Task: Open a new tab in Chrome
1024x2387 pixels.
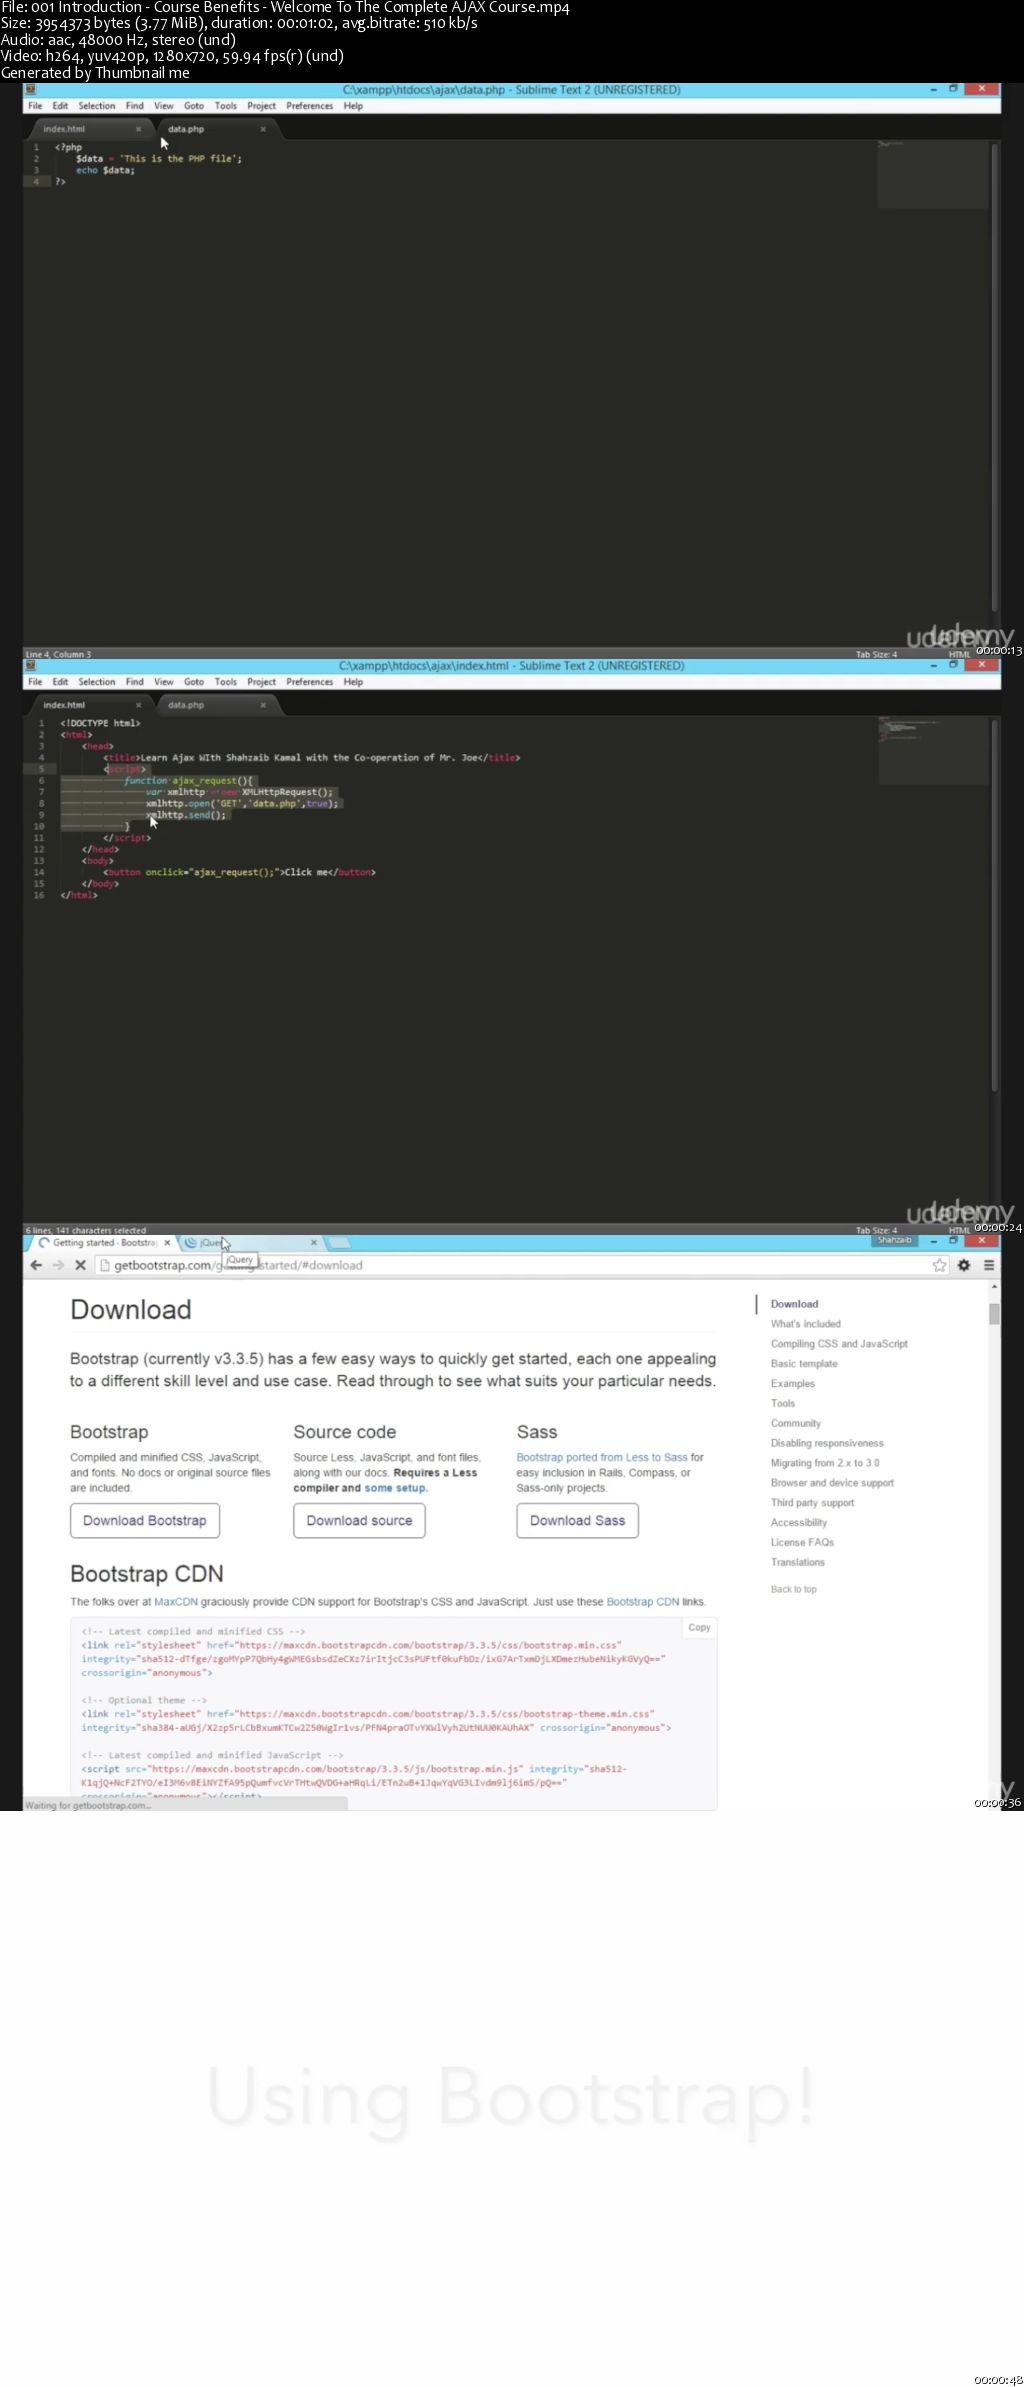Action: coord(340,1243)
